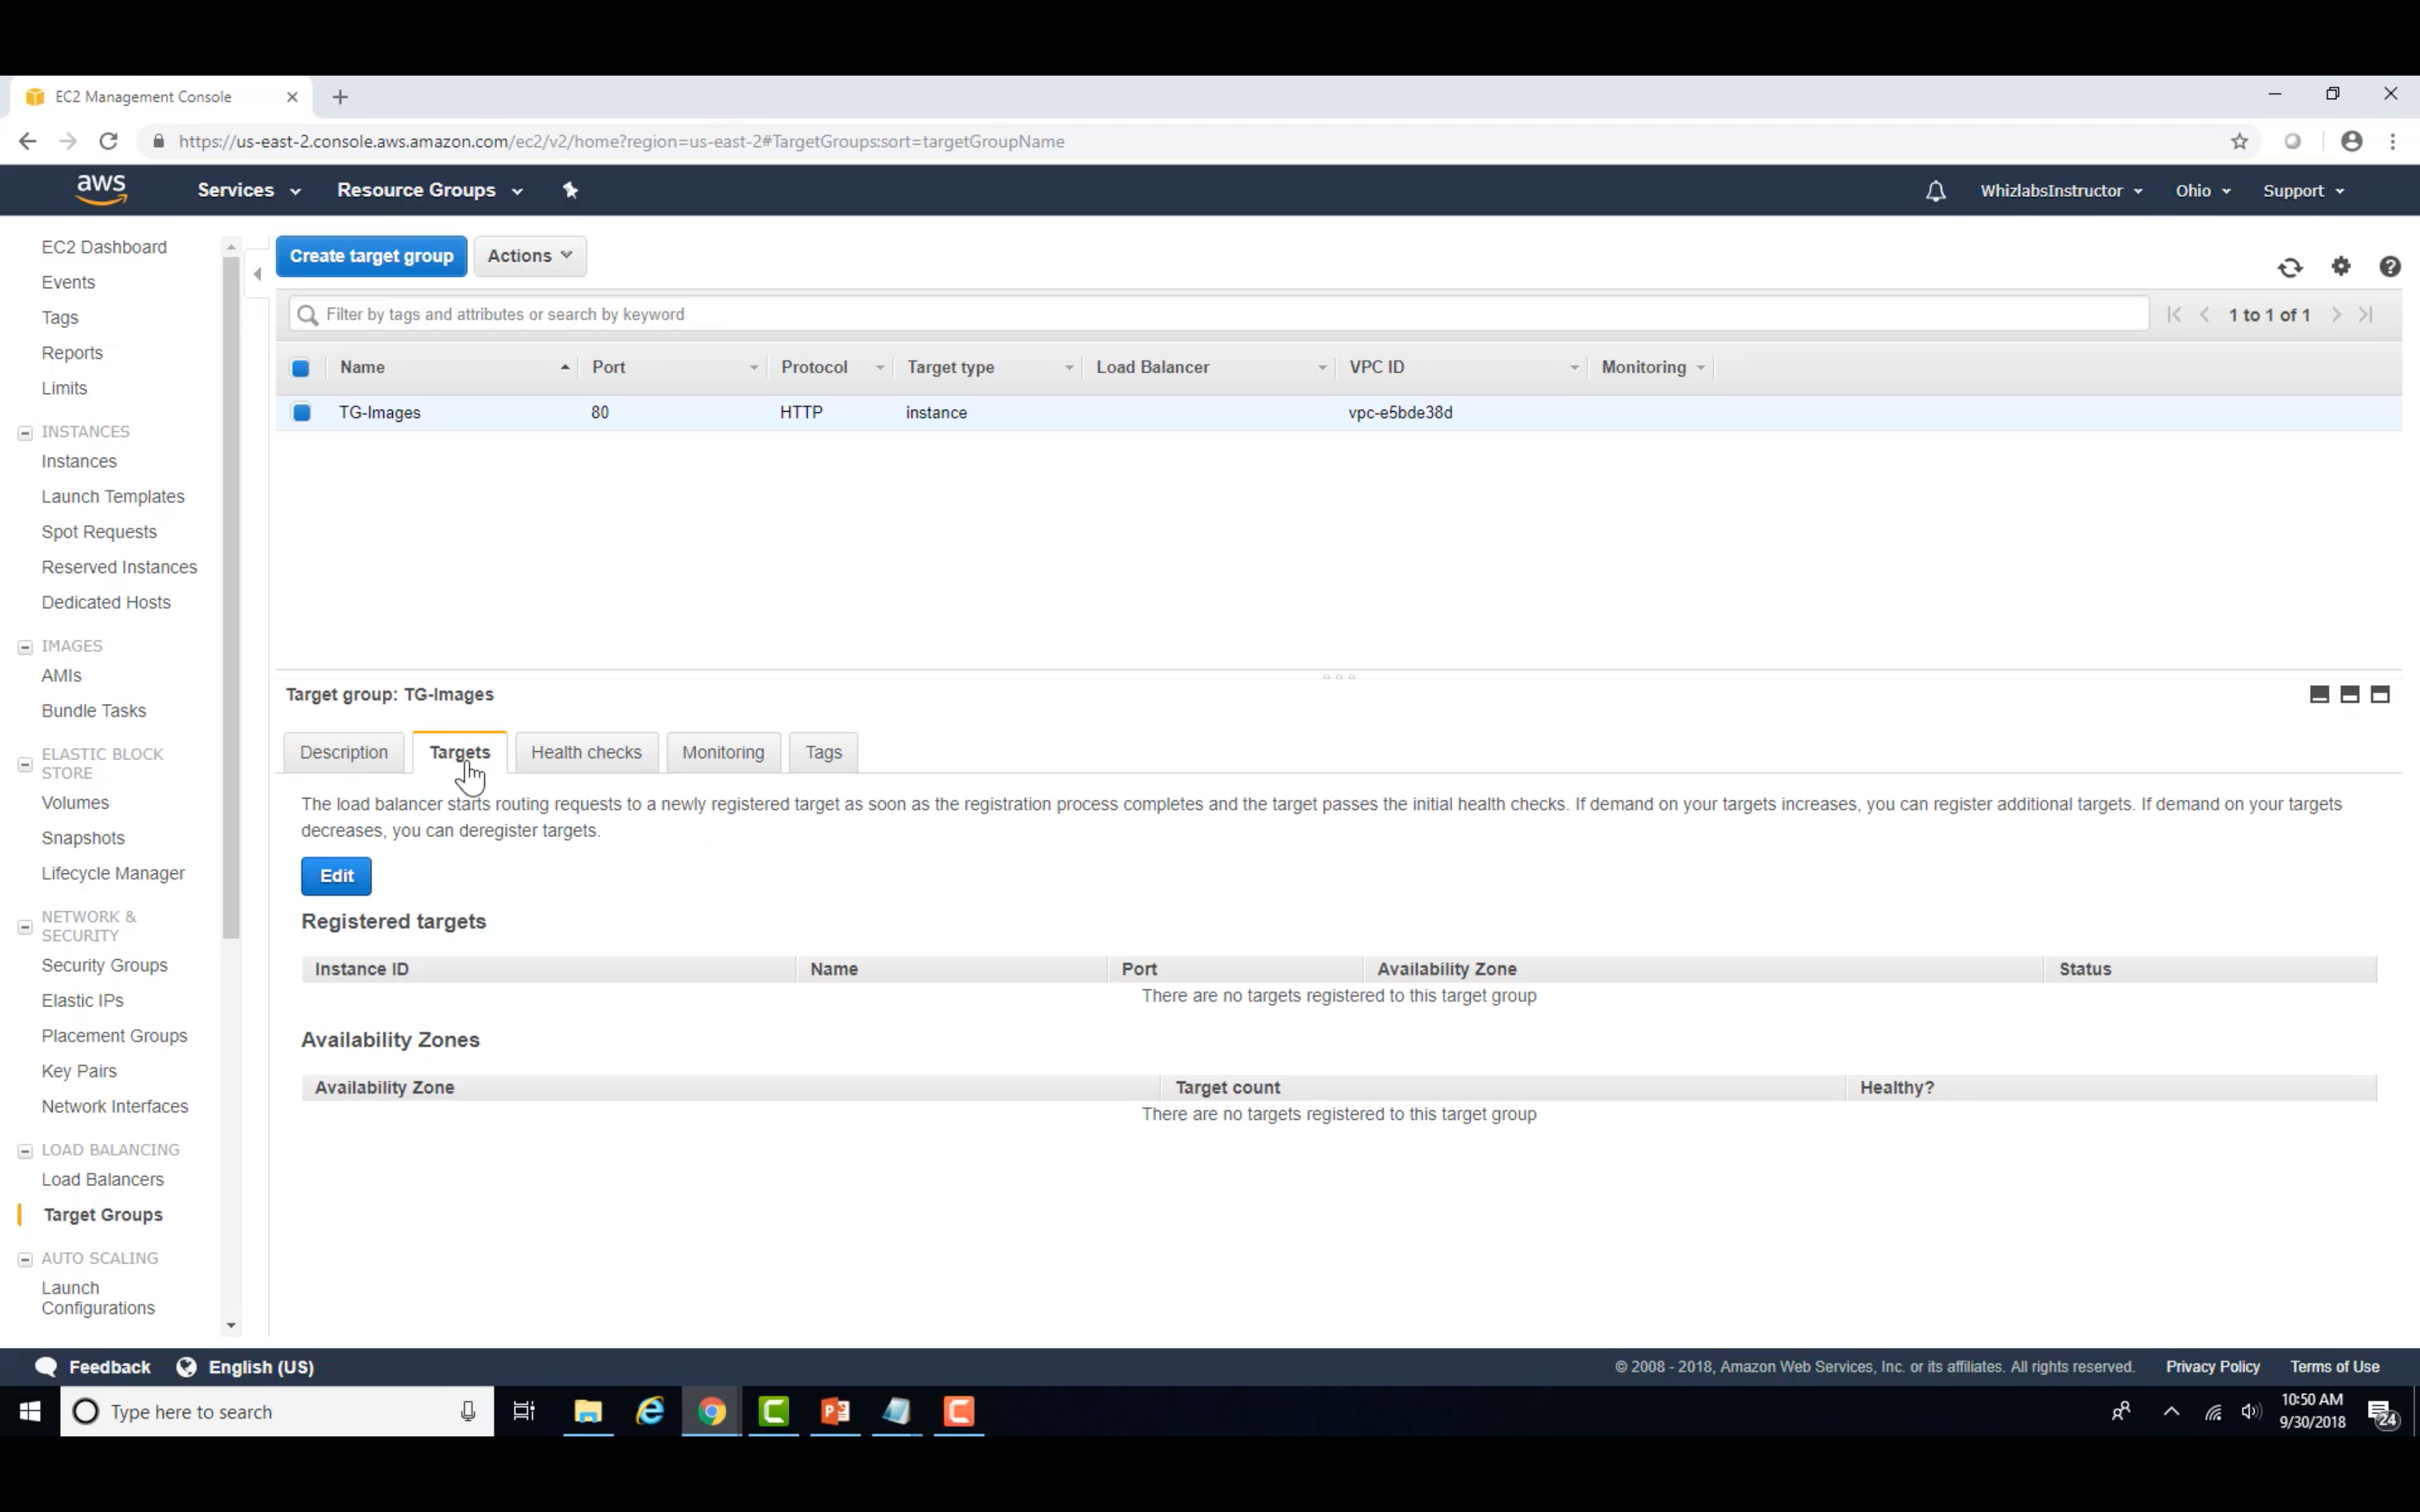Open table settings gear icon
The width and height of the screenshot is (2420, 1512).
tap(2341, 266)
